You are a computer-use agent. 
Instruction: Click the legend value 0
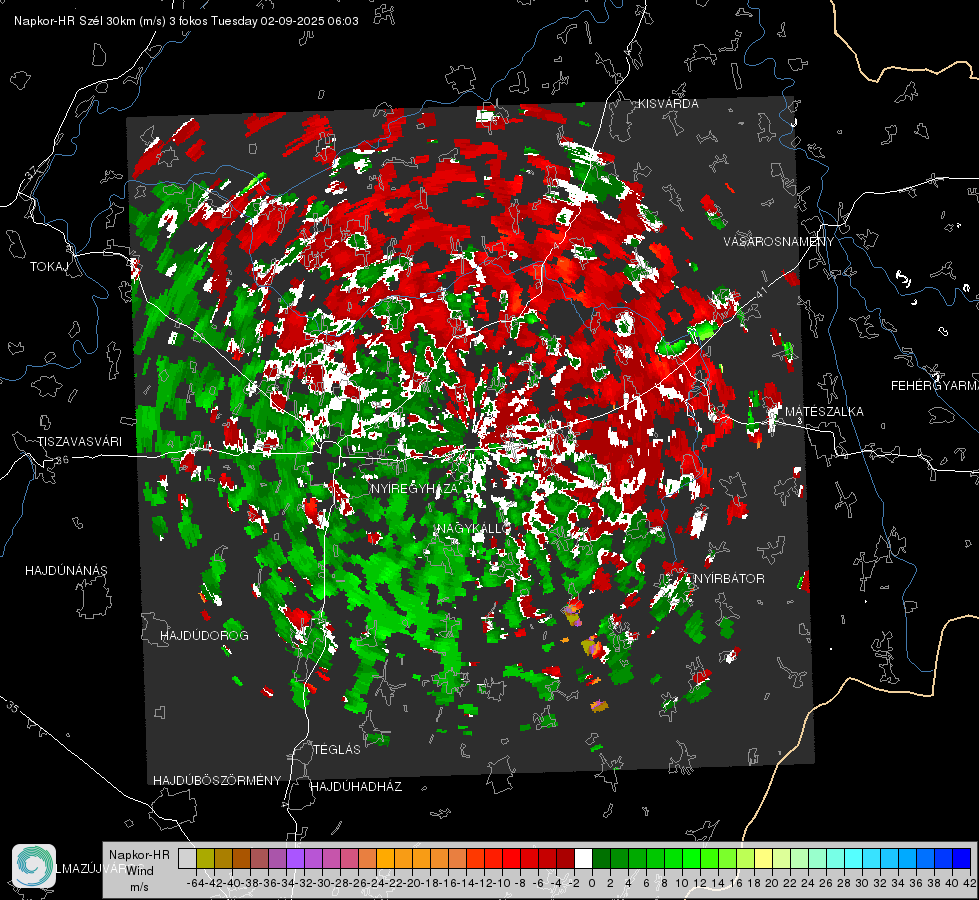(x=592, y=883)
